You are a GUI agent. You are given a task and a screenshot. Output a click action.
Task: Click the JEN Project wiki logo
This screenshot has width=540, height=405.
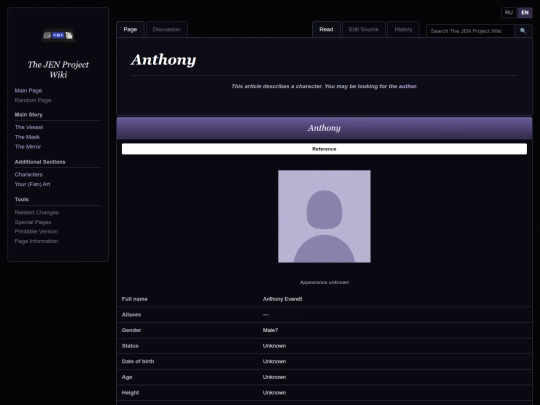tap(58, 35)
